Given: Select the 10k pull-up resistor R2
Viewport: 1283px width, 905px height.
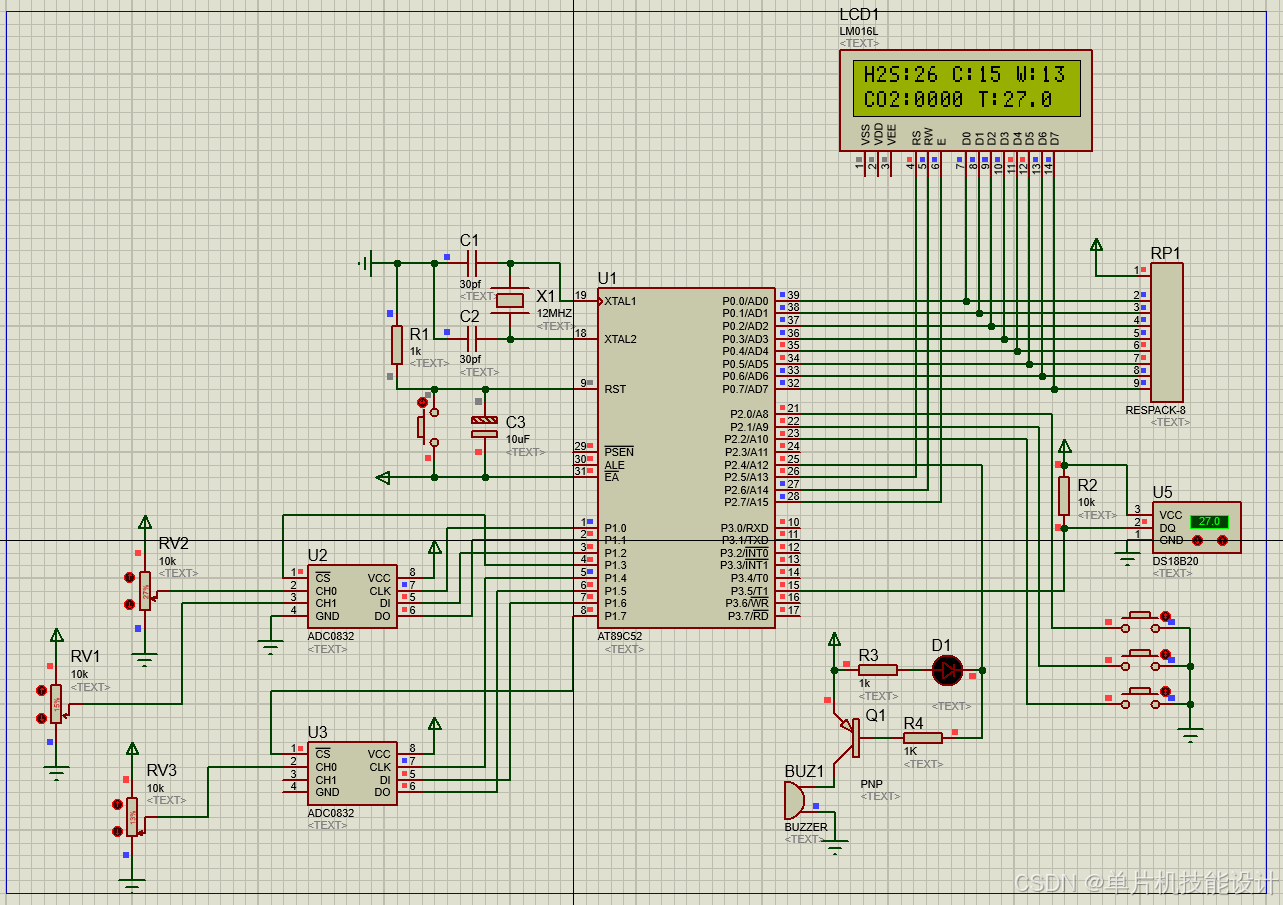Looking at the screenshot, I should pyautogui.click(x=1064, y=495).
